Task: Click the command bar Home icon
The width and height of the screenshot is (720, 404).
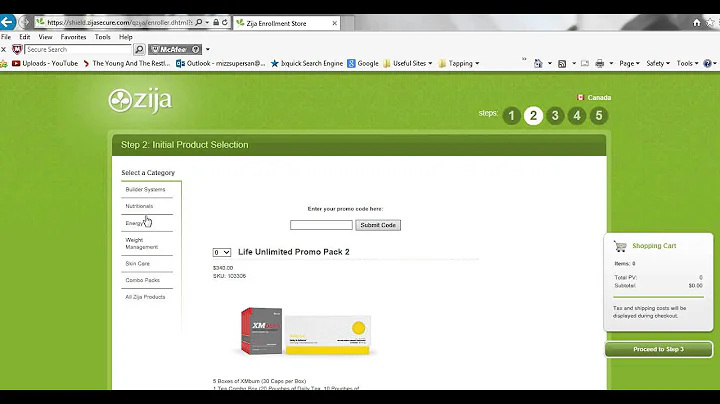Action: 538,63
